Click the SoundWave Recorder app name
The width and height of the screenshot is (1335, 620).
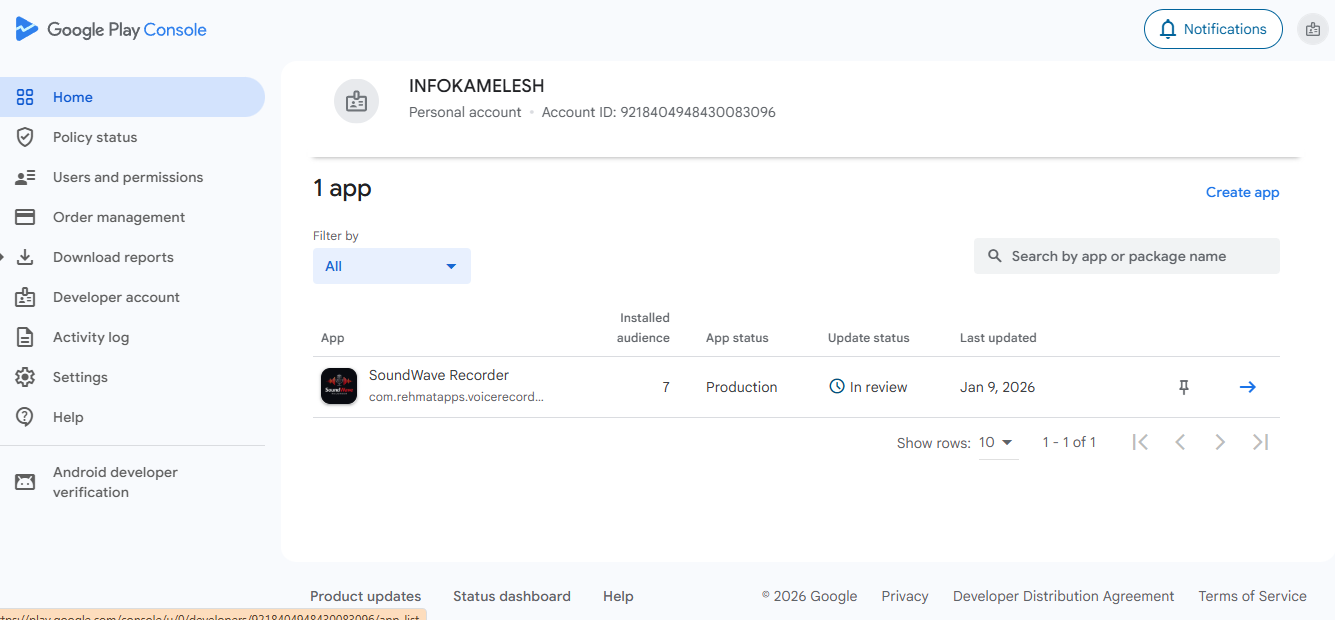click(x=439, y=376)
